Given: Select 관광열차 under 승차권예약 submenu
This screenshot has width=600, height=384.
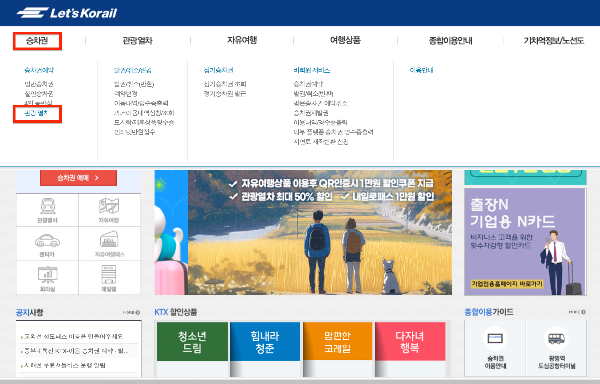Looking at the screenshot, I should [36, 113].
